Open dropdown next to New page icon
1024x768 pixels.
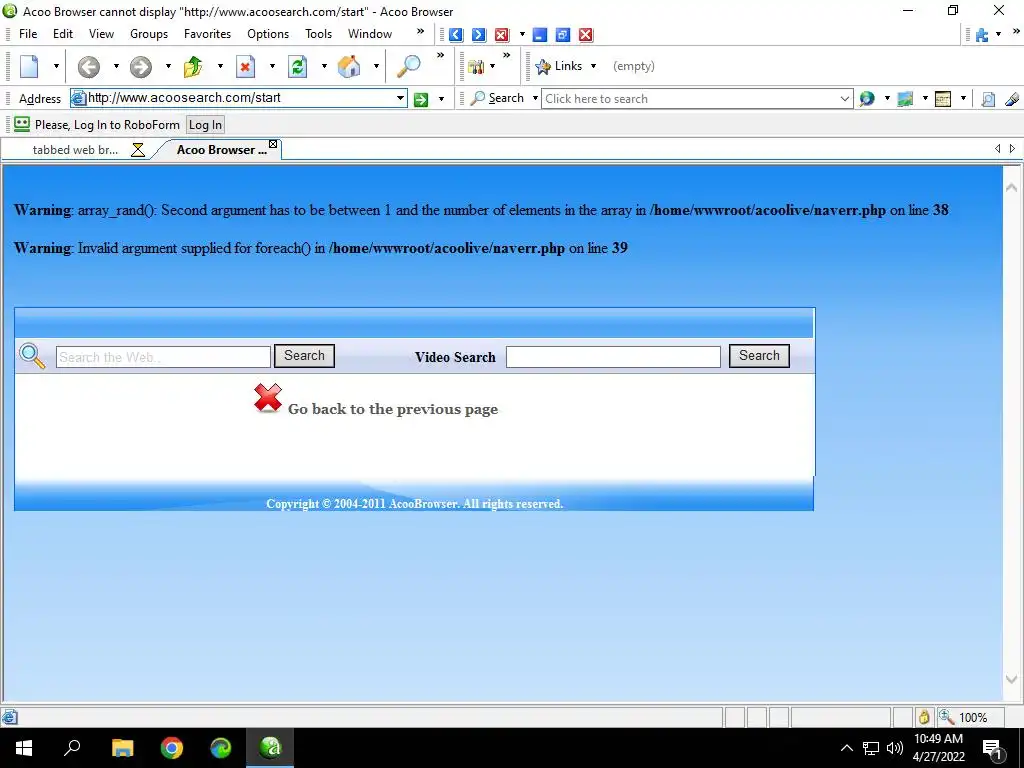pos(56,66)
